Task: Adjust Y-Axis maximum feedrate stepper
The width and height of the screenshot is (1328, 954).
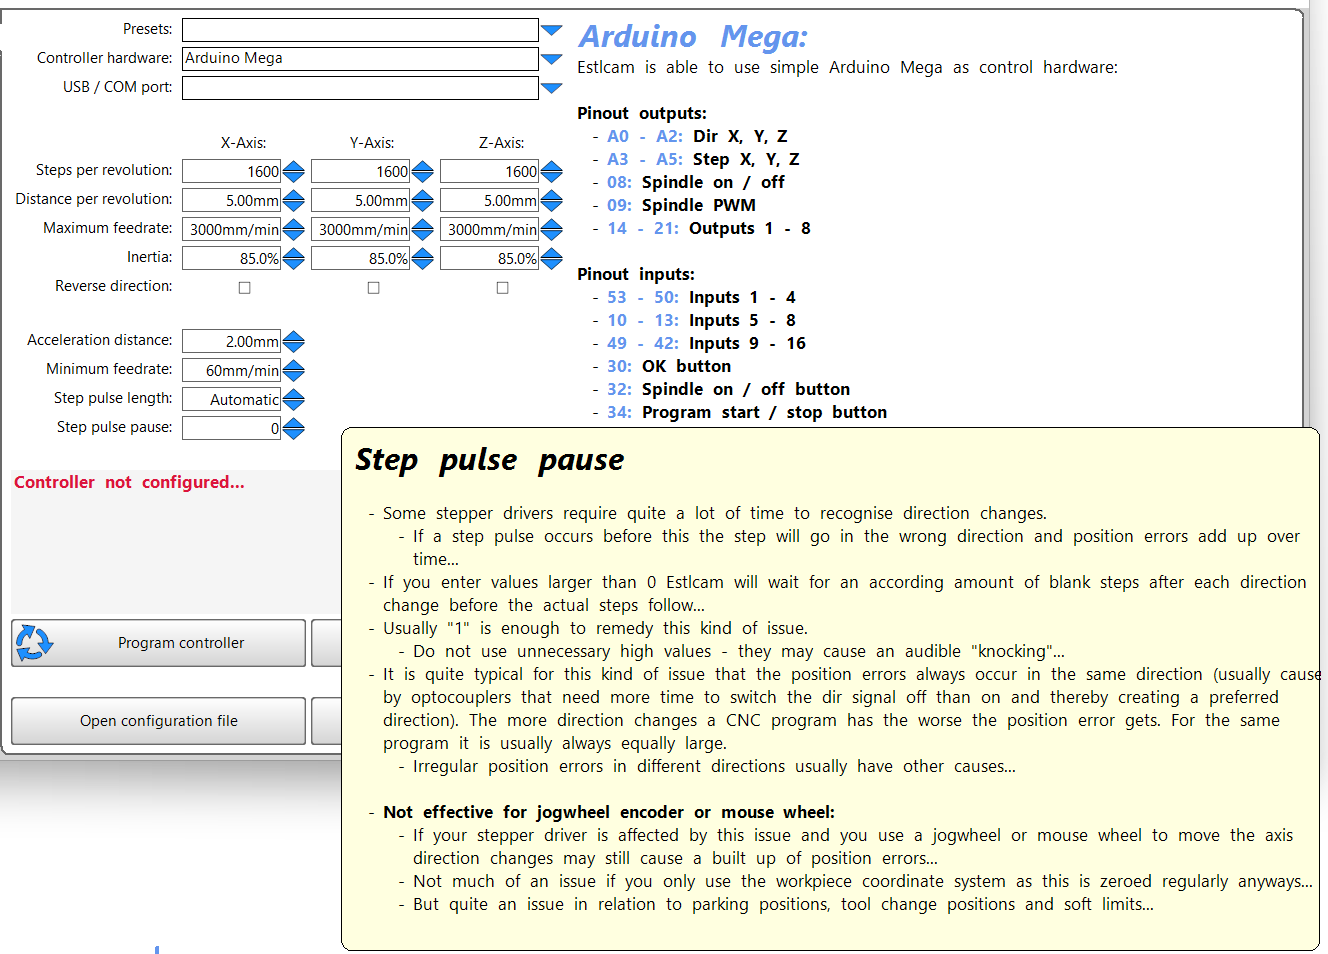Action: (422, 230)
